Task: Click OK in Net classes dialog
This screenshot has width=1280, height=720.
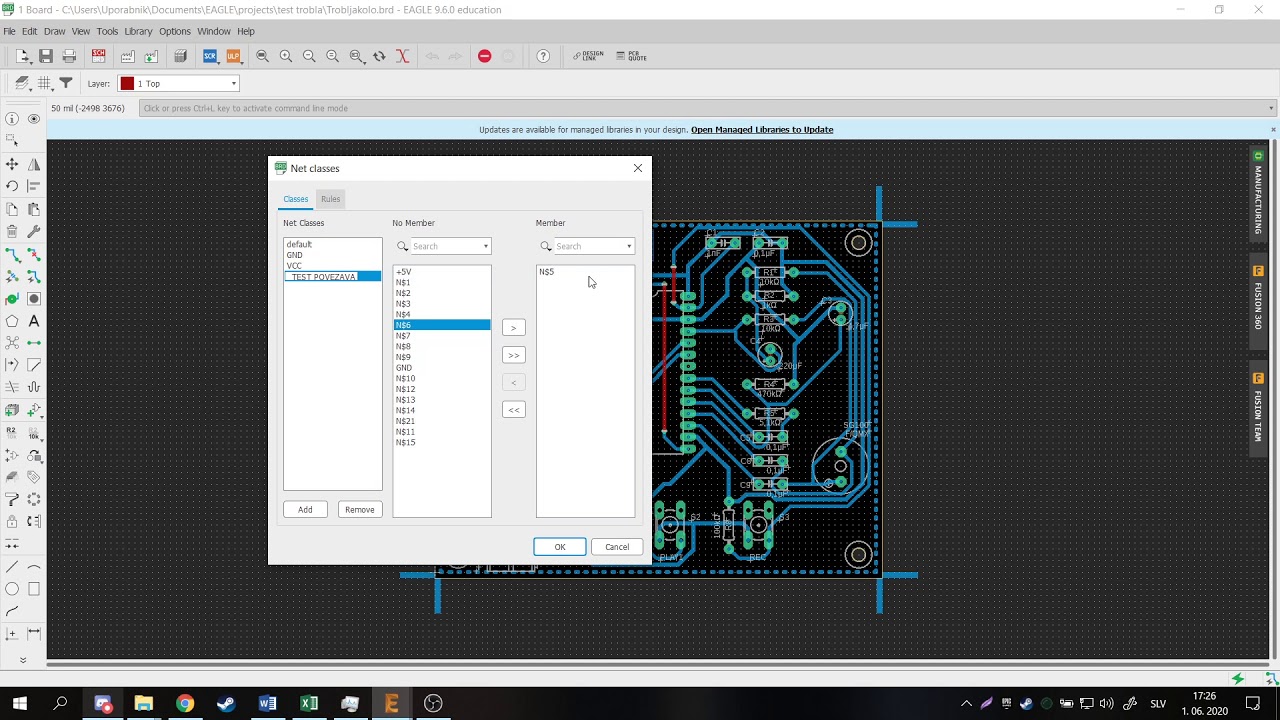Action: pos(560,547)
